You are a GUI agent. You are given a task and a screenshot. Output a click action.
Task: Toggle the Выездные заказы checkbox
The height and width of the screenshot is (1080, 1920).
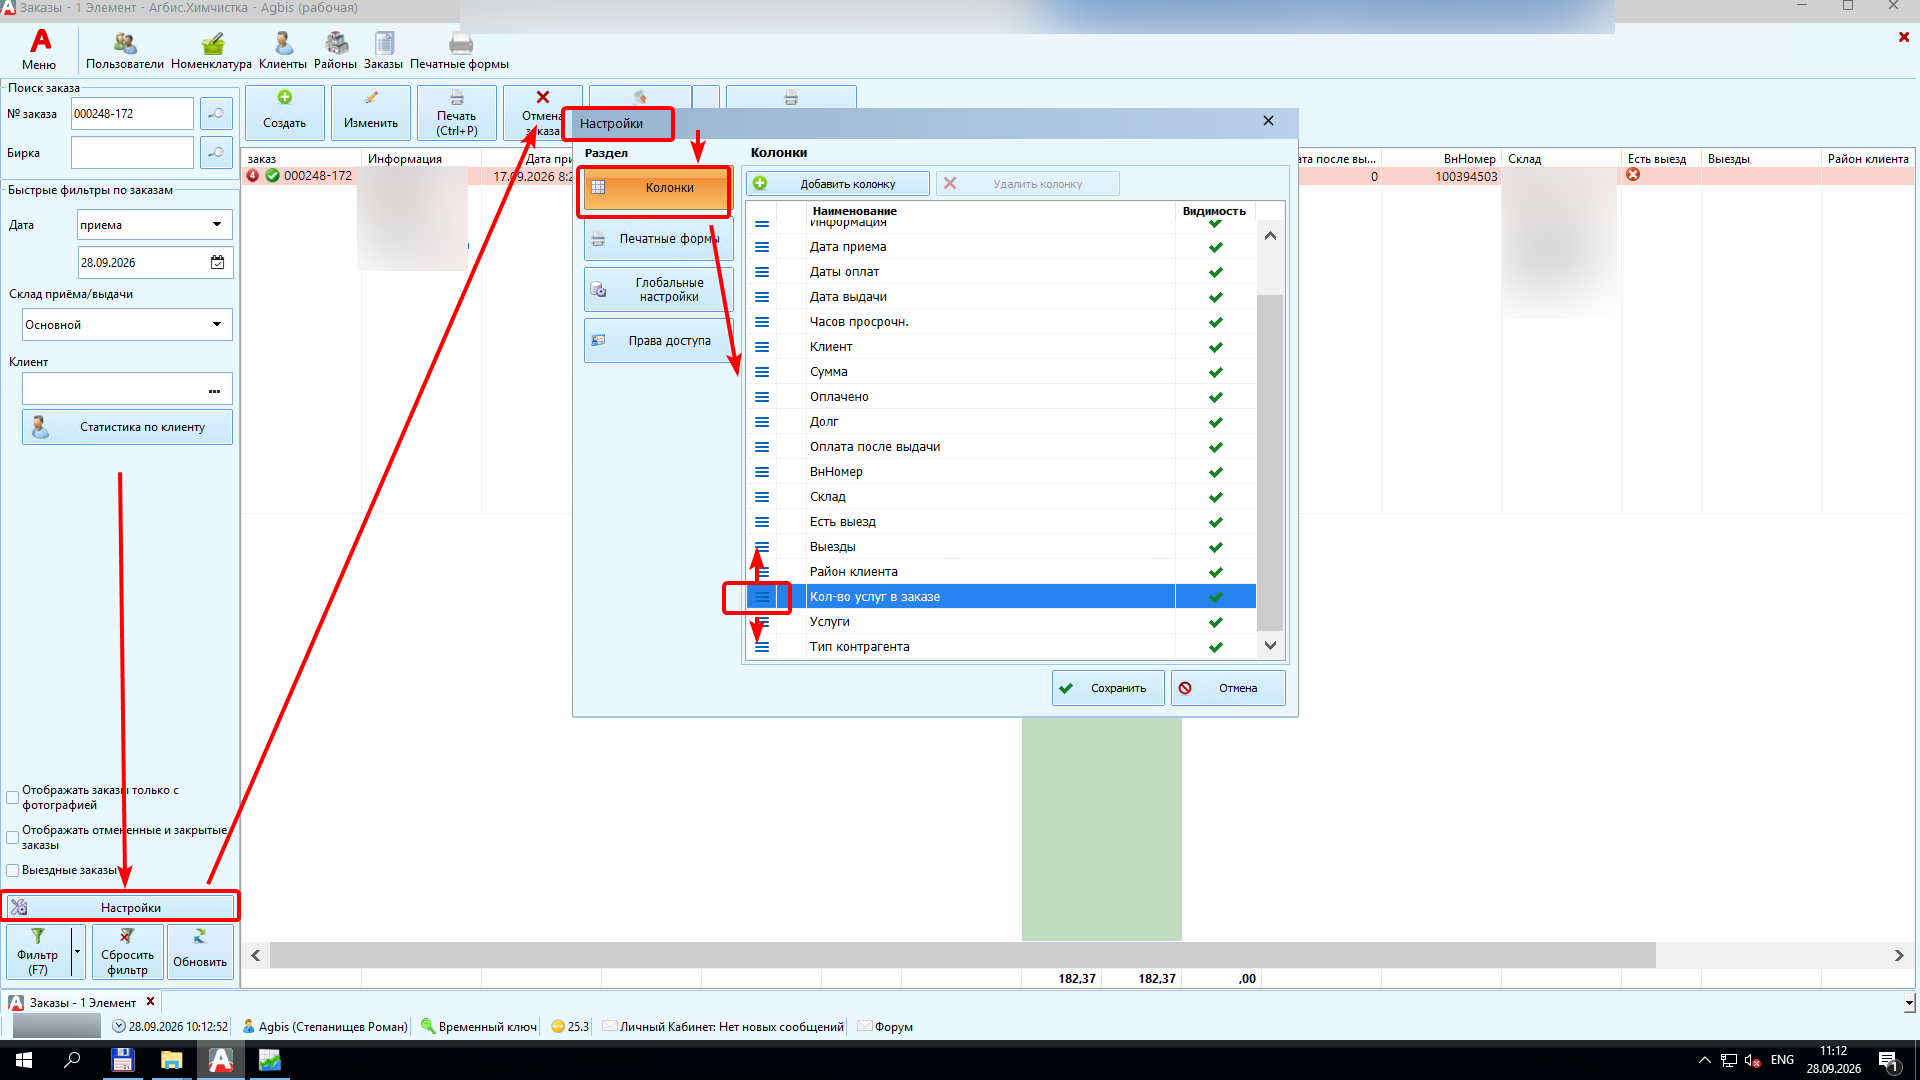click(13, 871)
